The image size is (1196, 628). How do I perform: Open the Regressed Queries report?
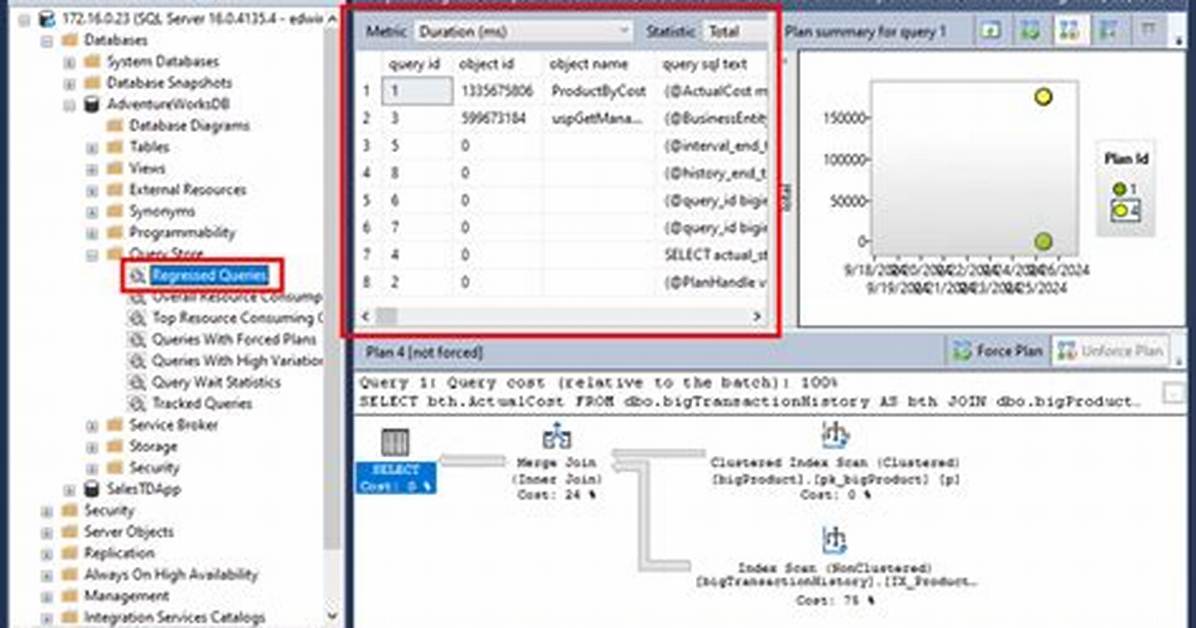209,275
